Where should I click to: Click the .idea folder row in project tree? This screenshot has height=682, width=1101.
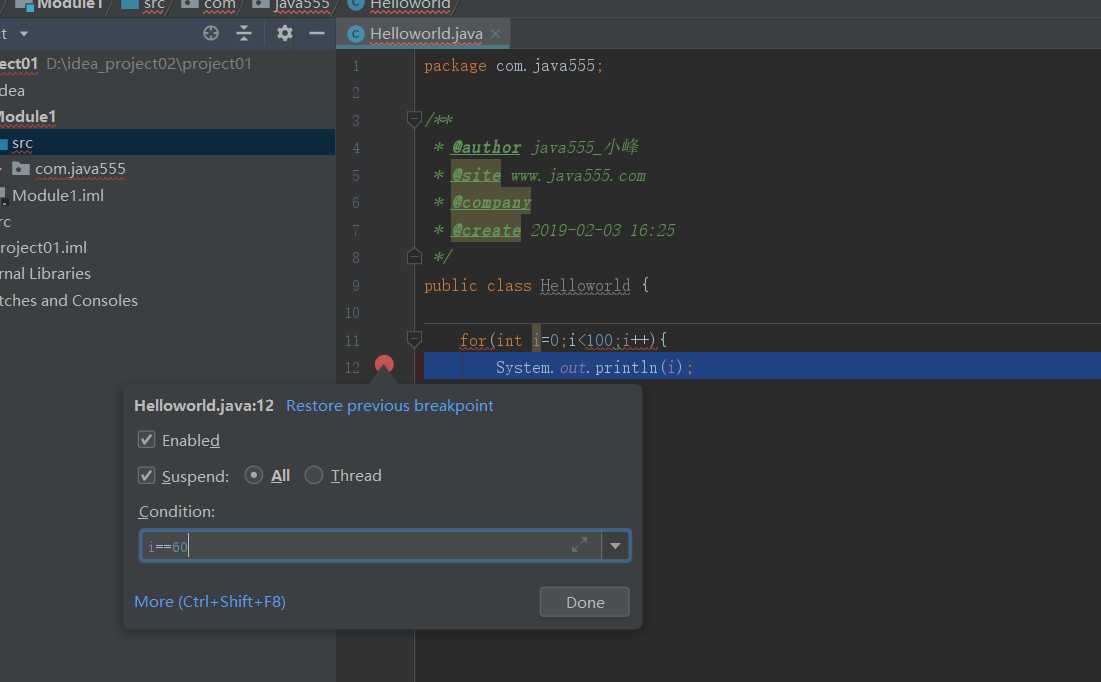pyautogui.click(x=13, y=91)
